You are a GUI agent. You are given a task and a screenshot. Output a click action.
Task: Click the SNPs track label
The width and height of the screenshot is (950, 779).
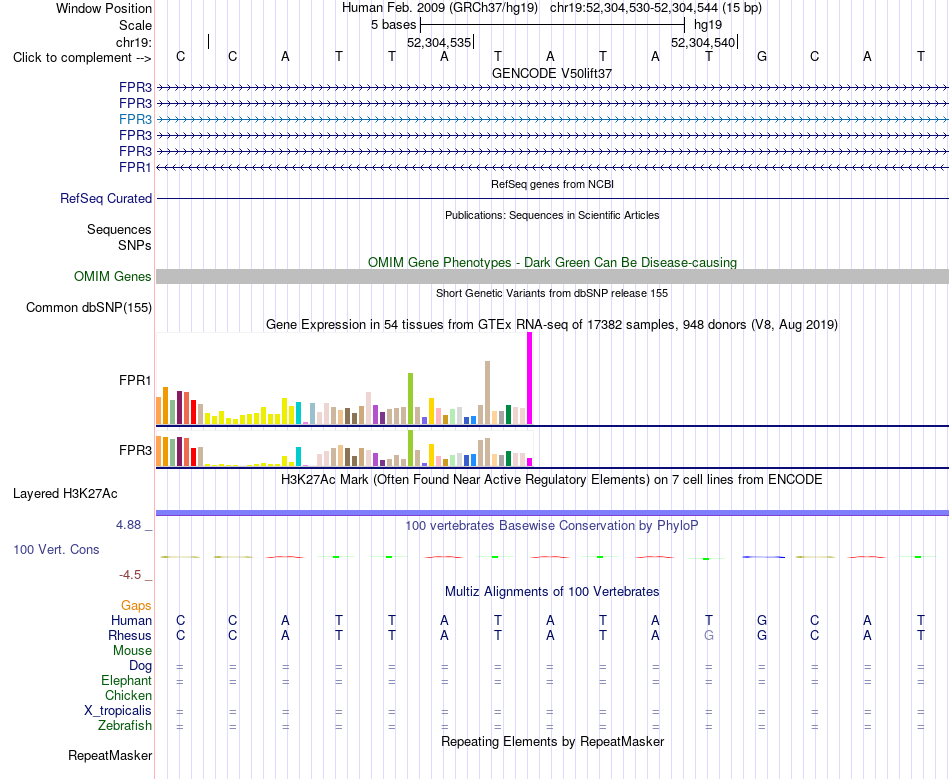tap(135, 245)
